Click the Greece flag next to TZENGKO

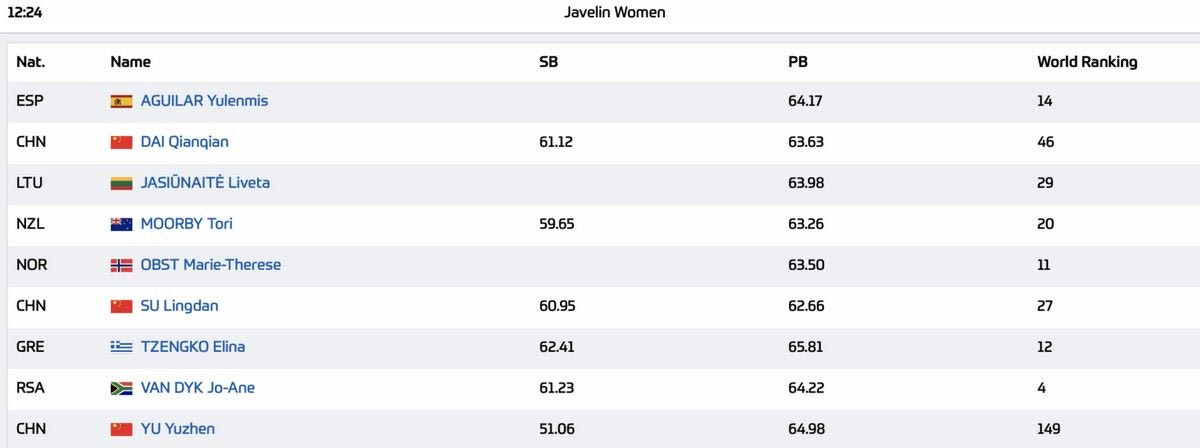click(121, 347)
